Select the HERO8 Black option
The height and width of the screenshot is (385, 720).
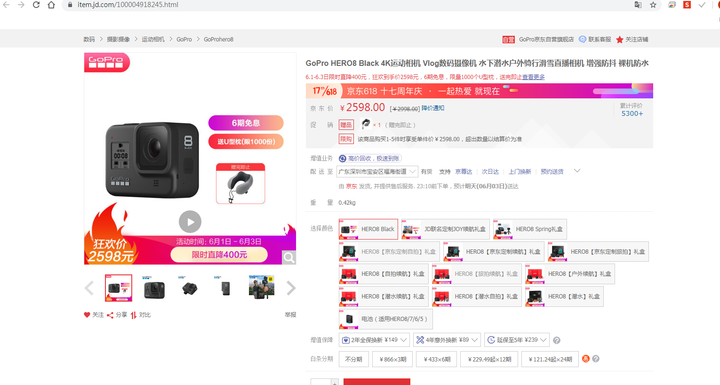(x=368, y=229)
